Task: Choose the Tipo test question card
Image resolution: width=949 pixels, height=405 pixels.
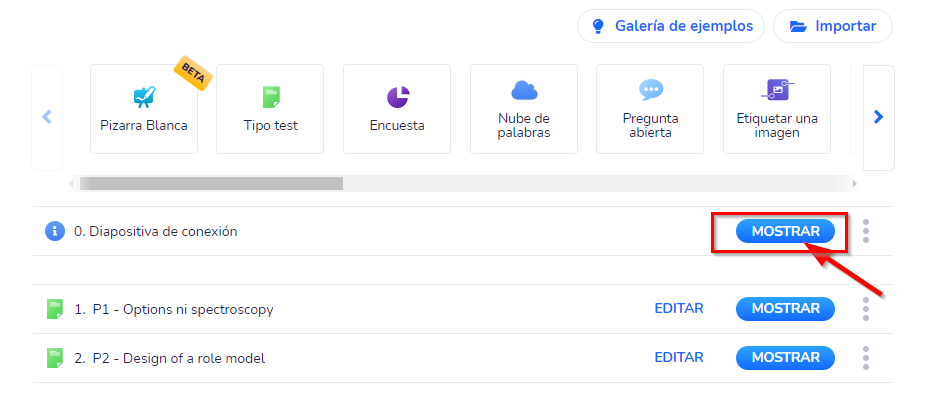Action: tap(270, 109)
